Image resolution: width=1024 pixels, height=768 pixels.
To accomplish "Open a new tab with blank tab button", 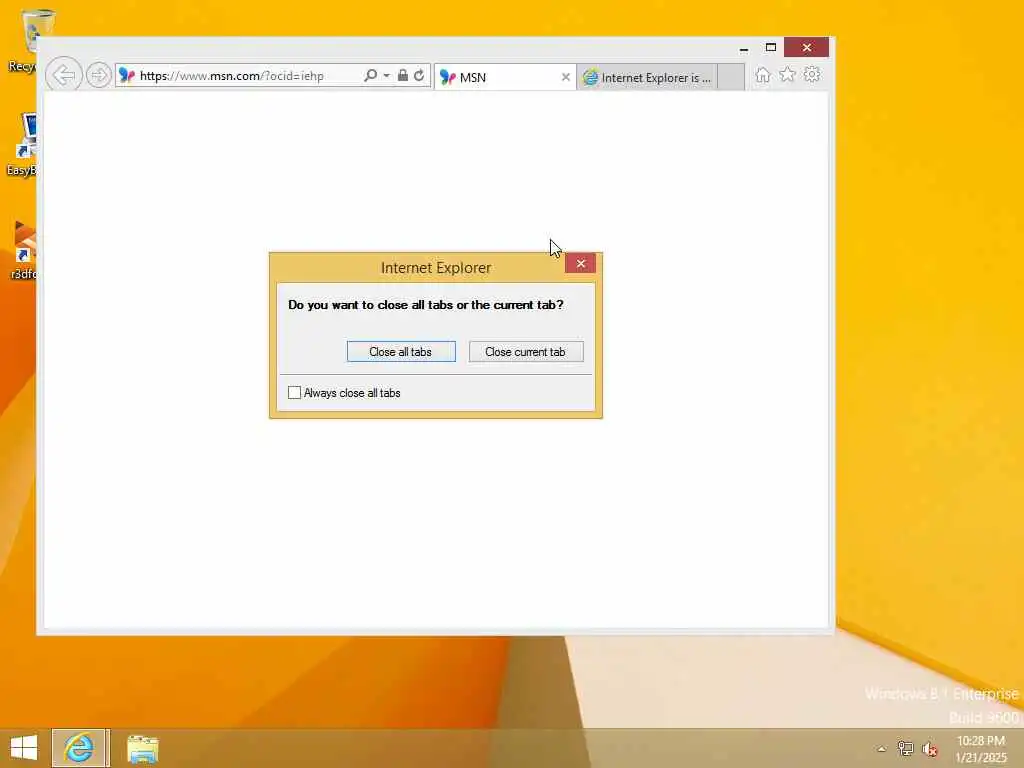I will (731, 77).
